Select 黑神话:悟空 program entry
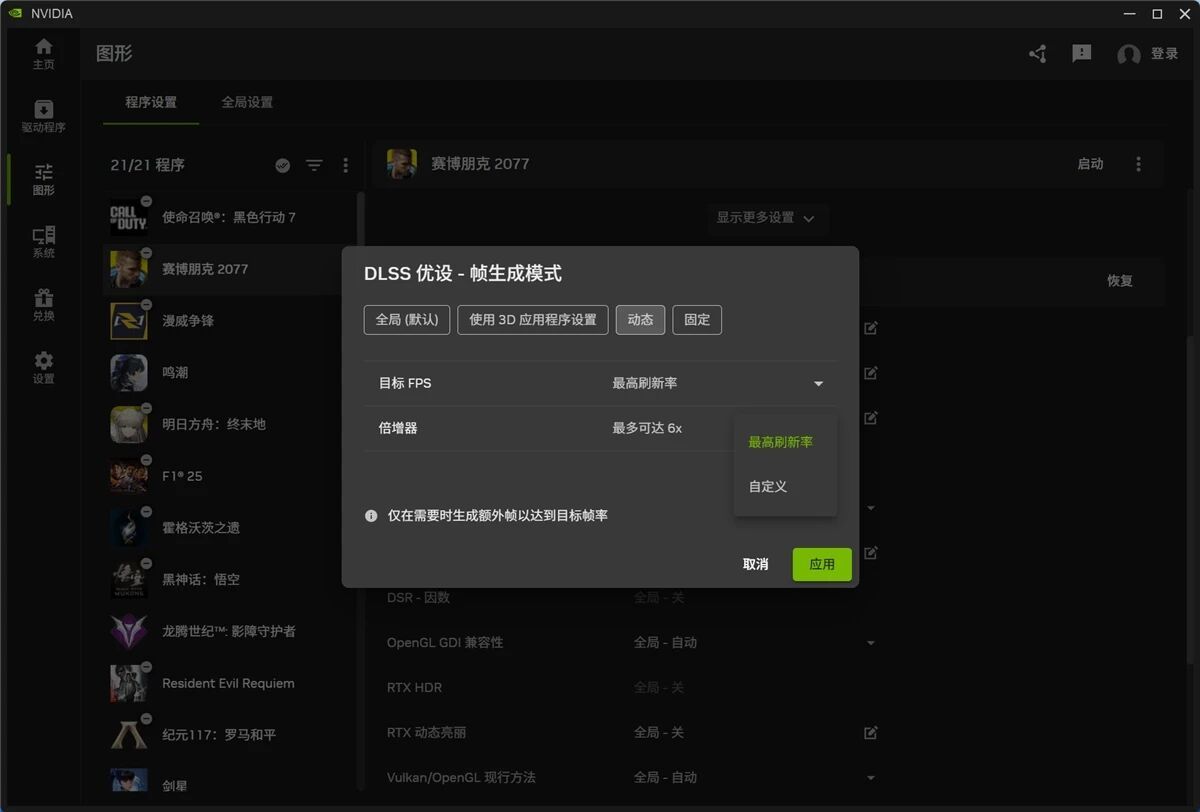The width and height of the screenshot is (1200, 812). tap(231, 580)
